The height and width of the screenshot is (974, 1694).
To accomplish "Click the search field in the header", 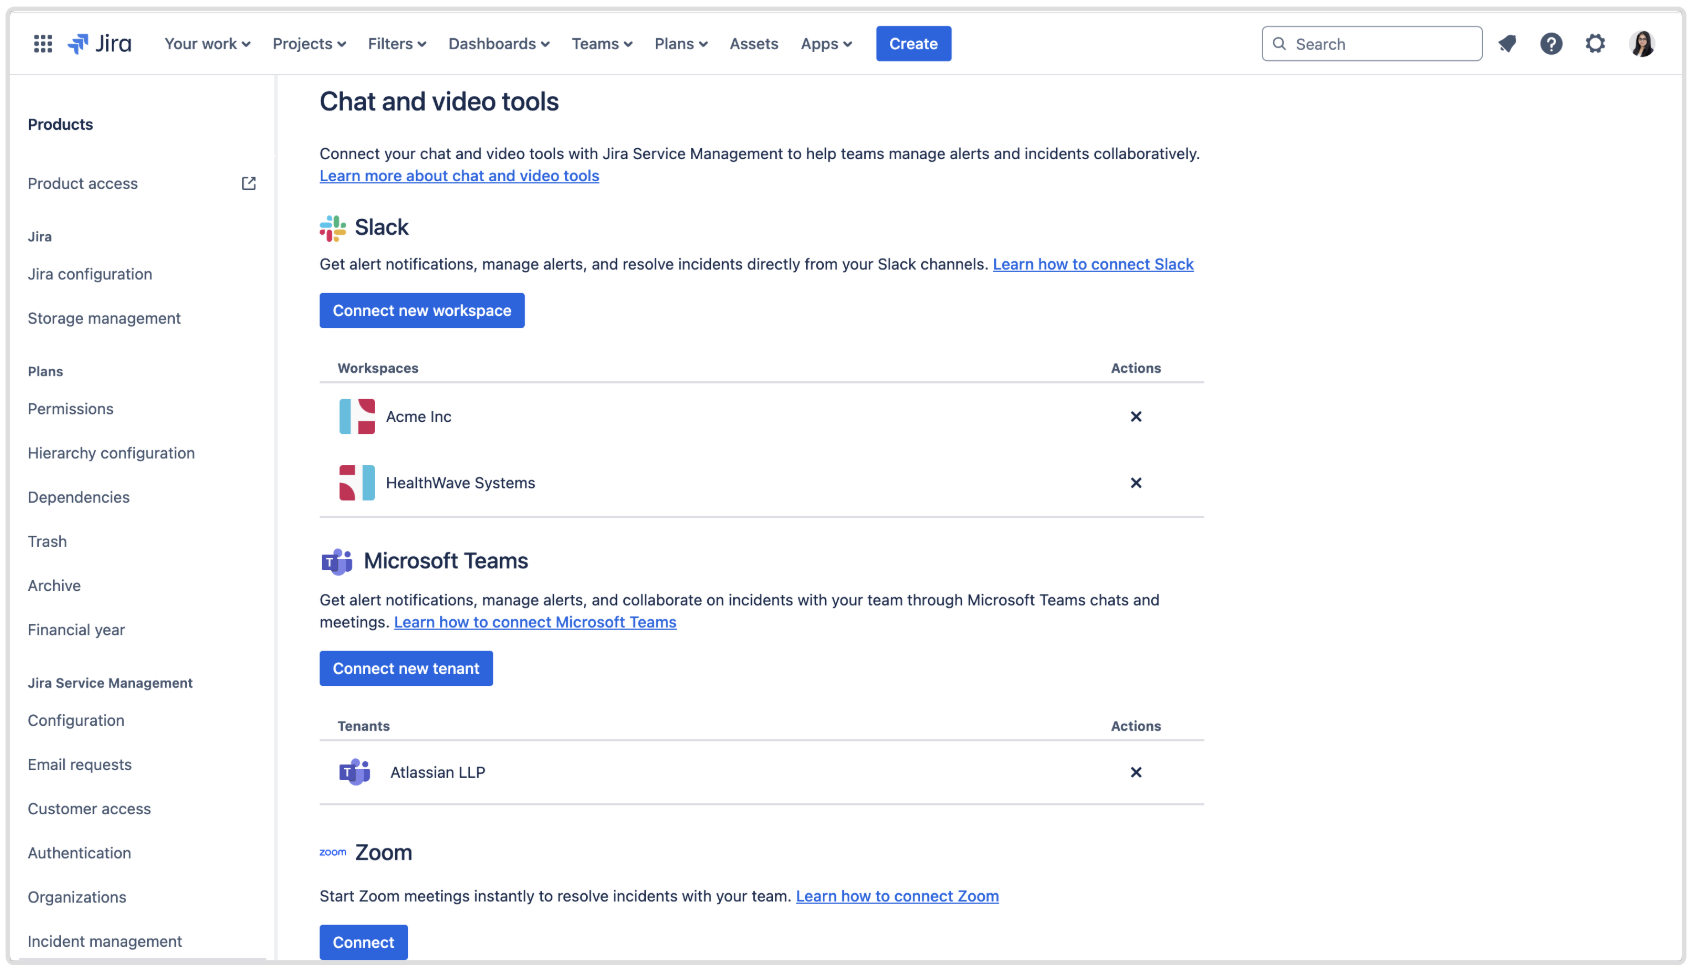I will coord(1371,43).
